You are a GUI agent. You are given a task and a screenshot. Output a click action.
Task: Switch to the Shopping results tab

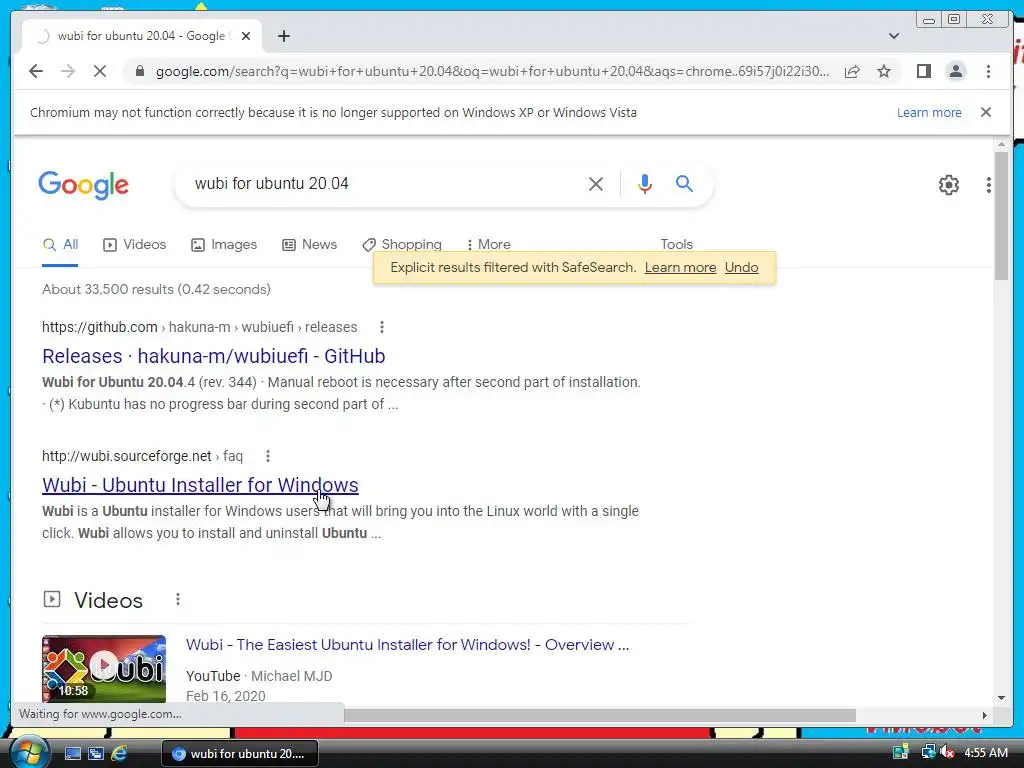pos(402,245)
